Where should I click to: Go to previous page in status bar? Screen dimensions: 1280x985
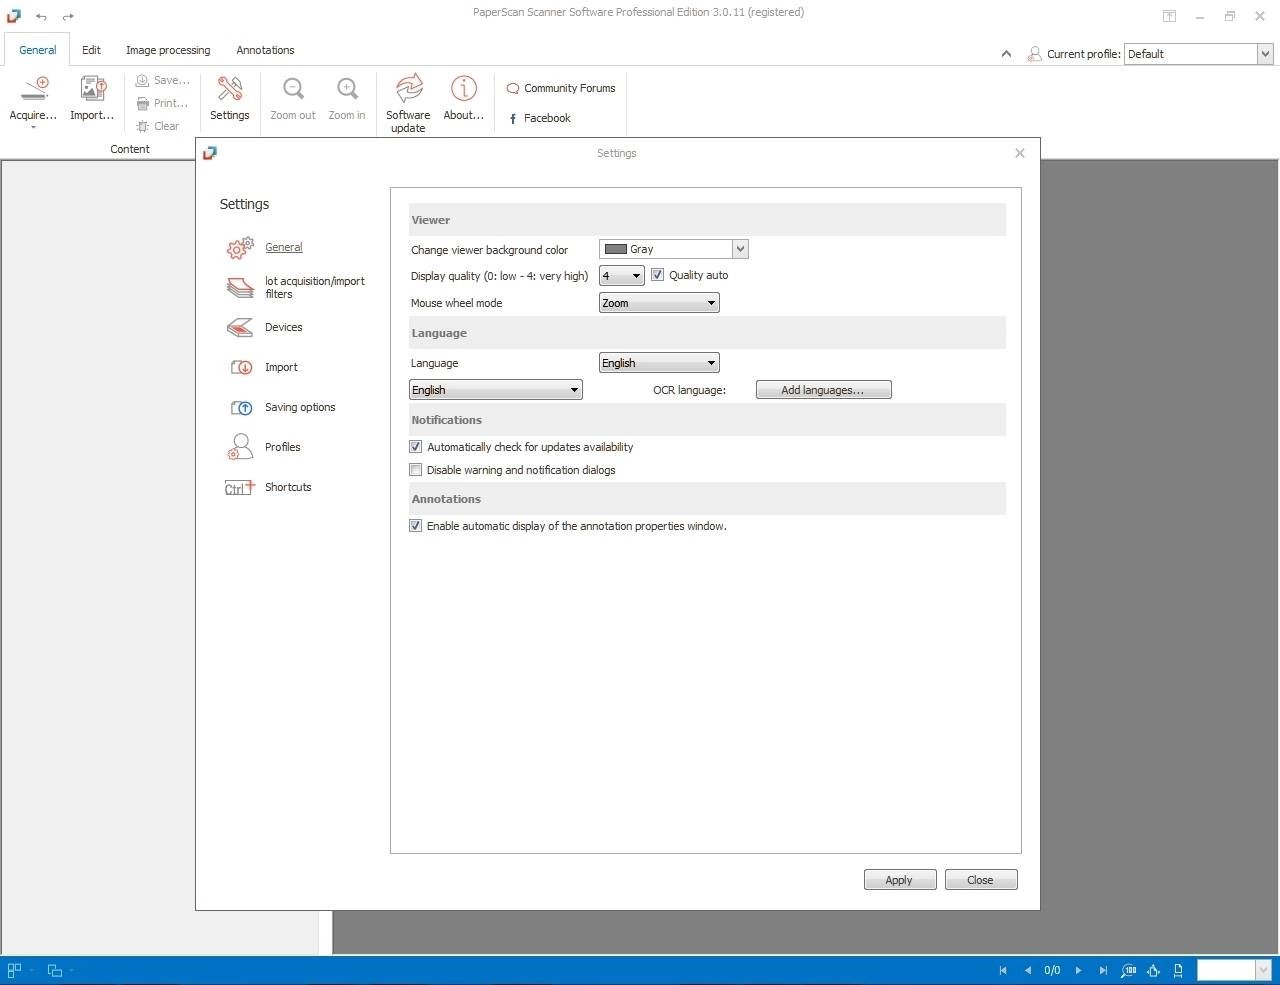[1028, 970]
